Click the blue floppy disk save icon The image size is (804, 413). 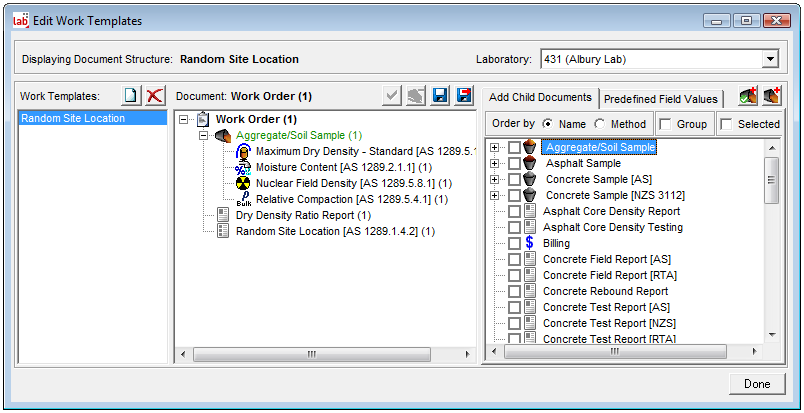point(440,95)
